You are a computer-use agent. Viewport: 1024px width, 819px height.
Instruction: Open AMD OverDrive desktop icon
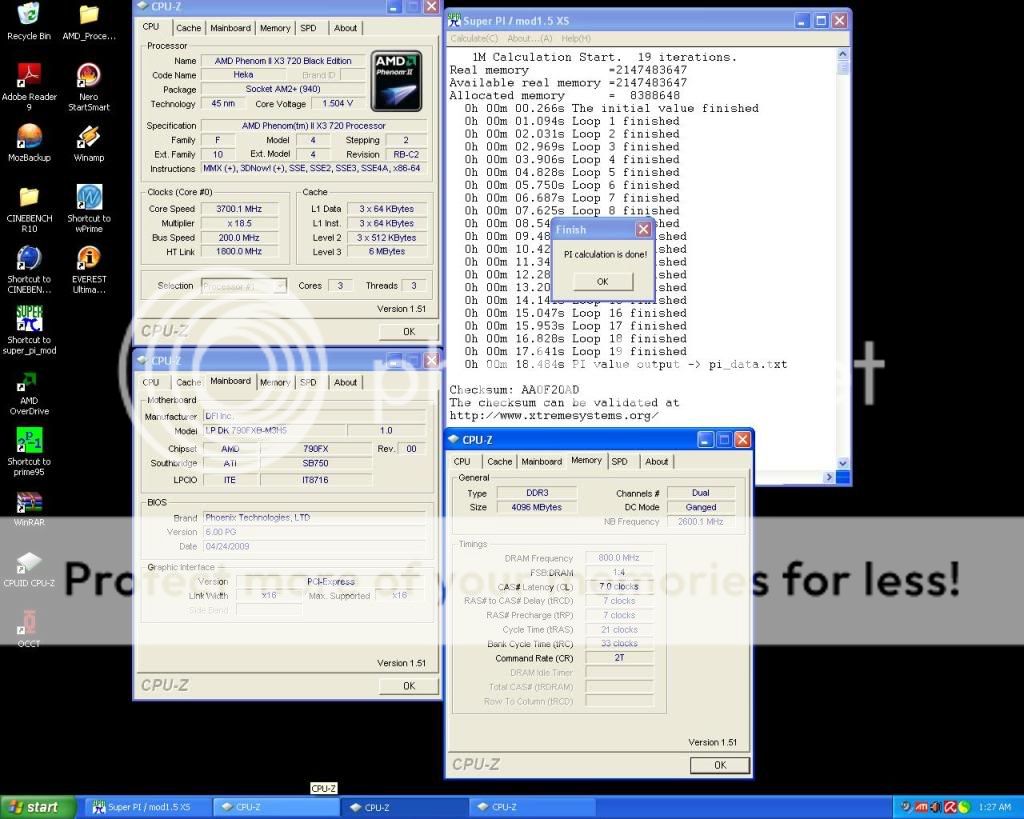coord(29,393)
